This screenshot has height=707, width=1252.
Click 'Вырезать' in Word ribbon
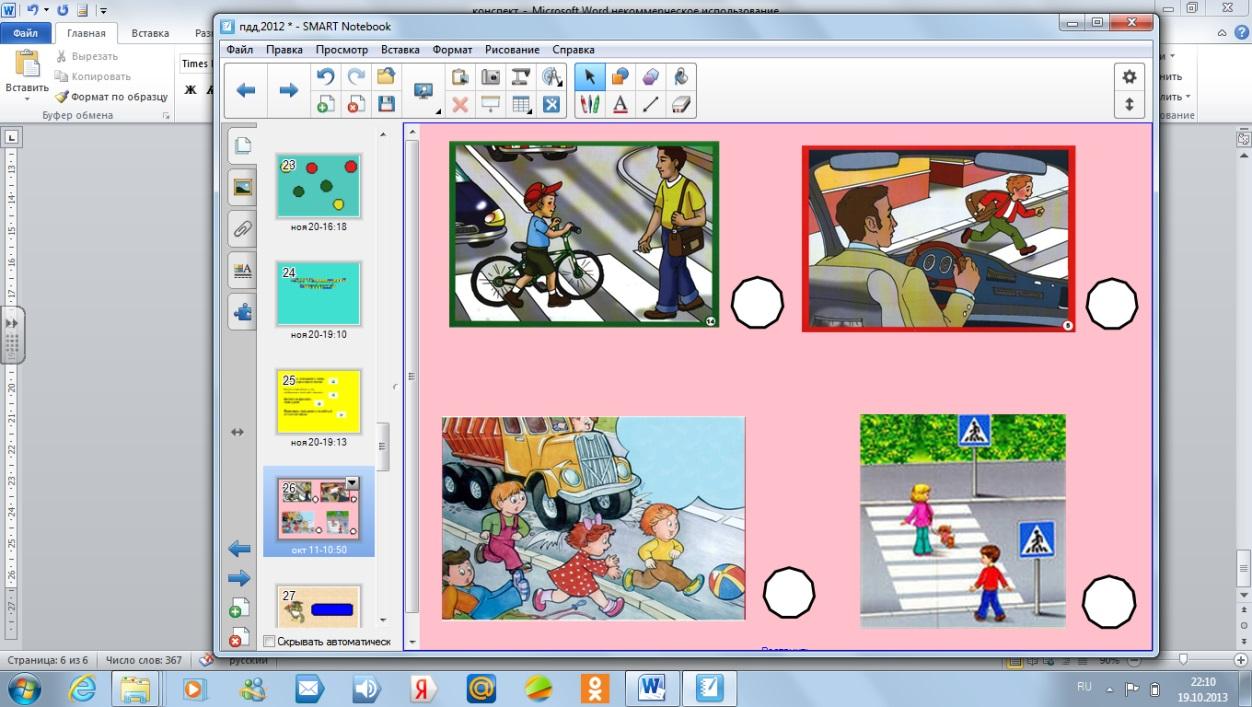tap(87, 56)
